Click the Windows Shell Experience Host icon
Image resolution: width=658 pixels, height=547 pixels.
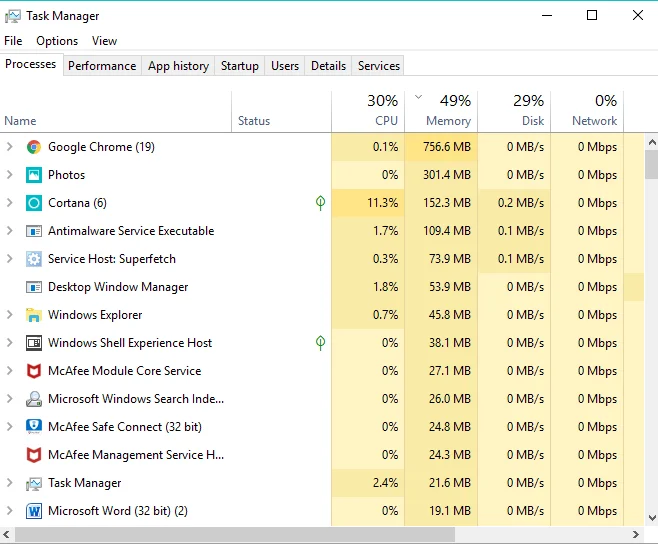(x=34, y=343)
